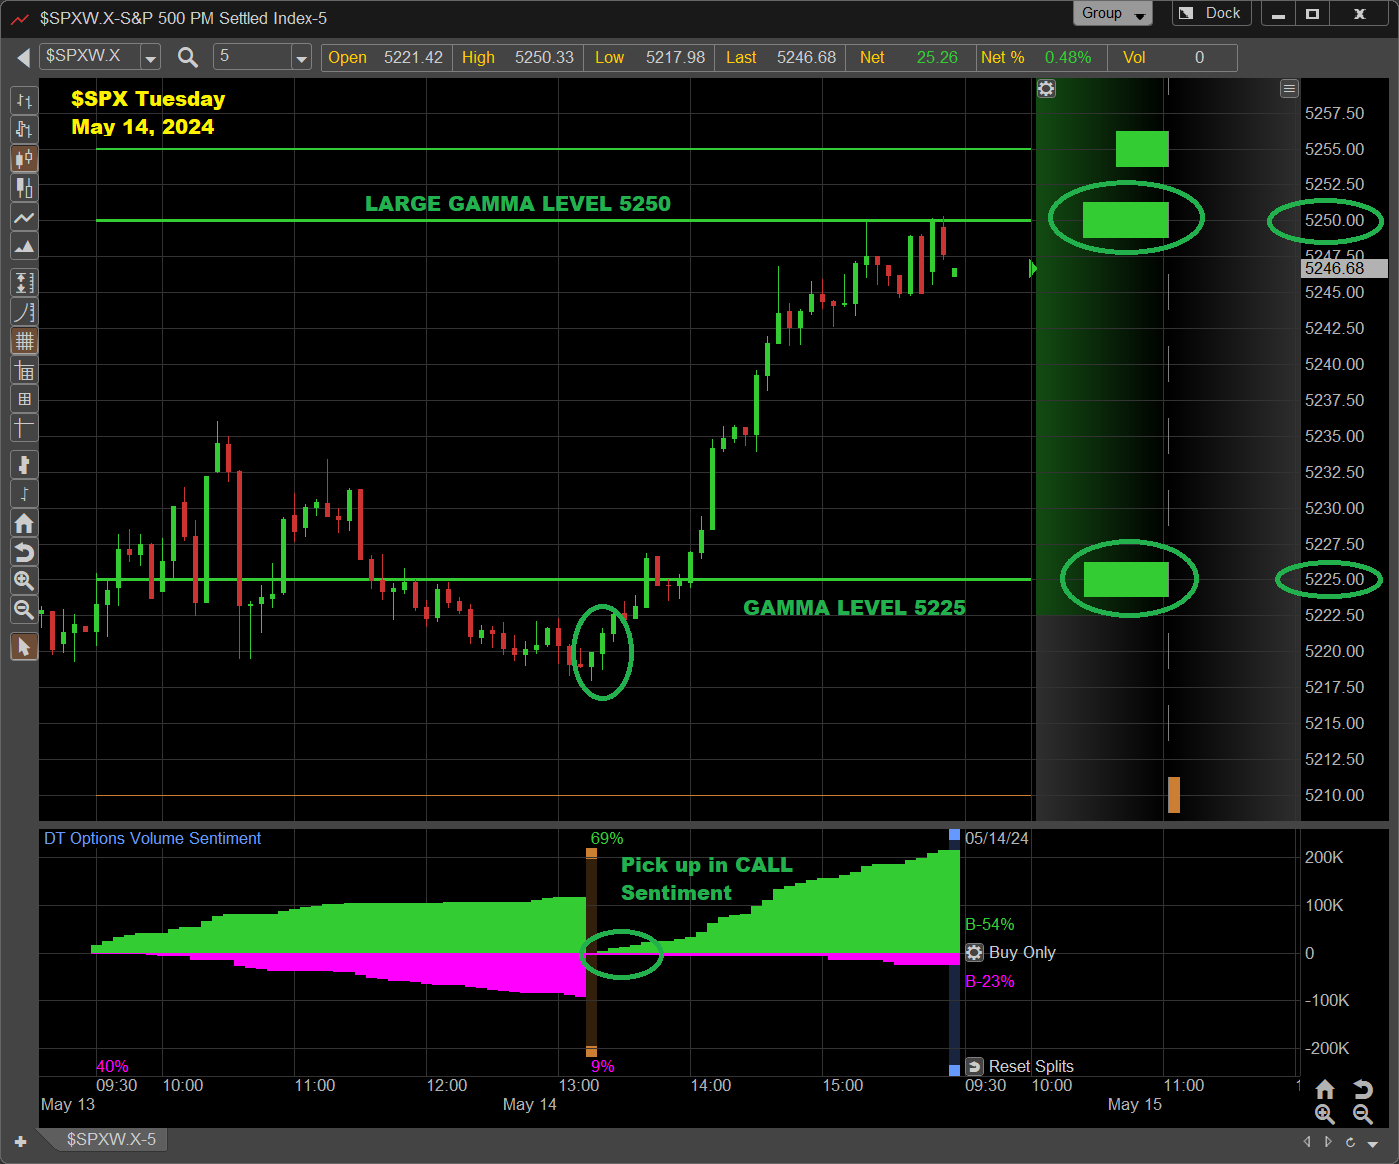This screenshot has height=1164, width=1399.
Task: Click the High value 5250.33
Action: 544,57
